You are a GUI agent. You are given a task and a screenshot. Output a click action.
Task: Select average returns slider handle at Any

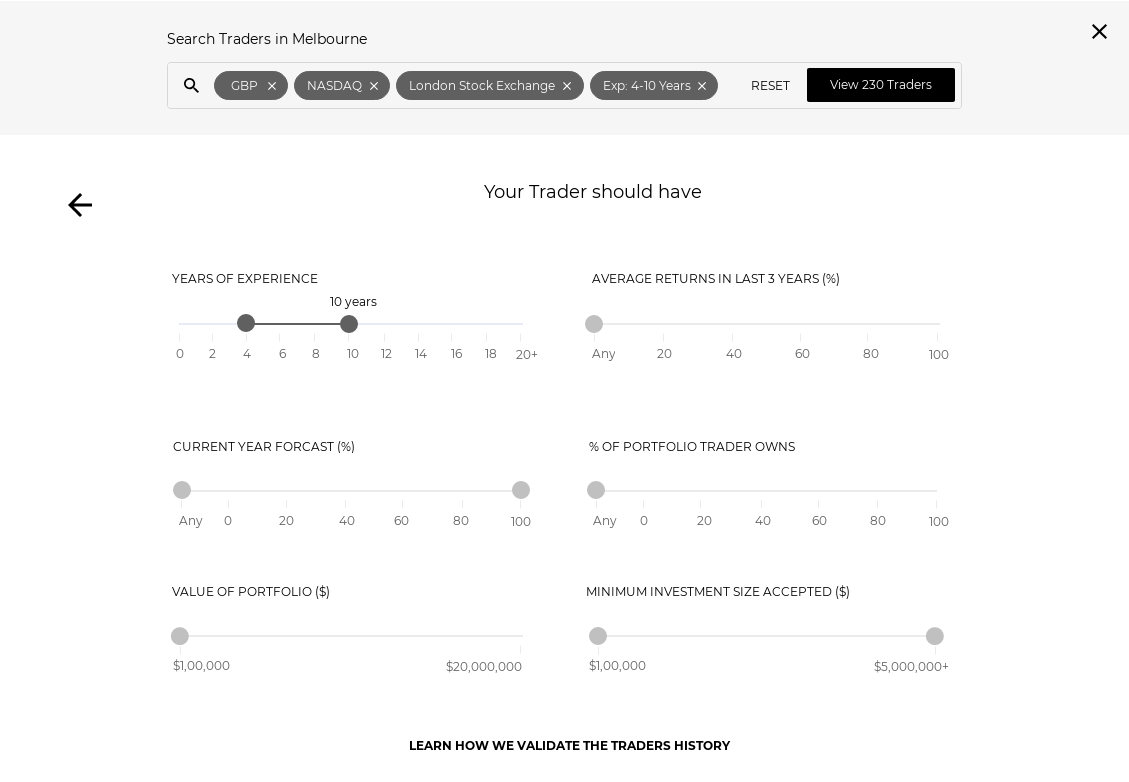(594, 324)
